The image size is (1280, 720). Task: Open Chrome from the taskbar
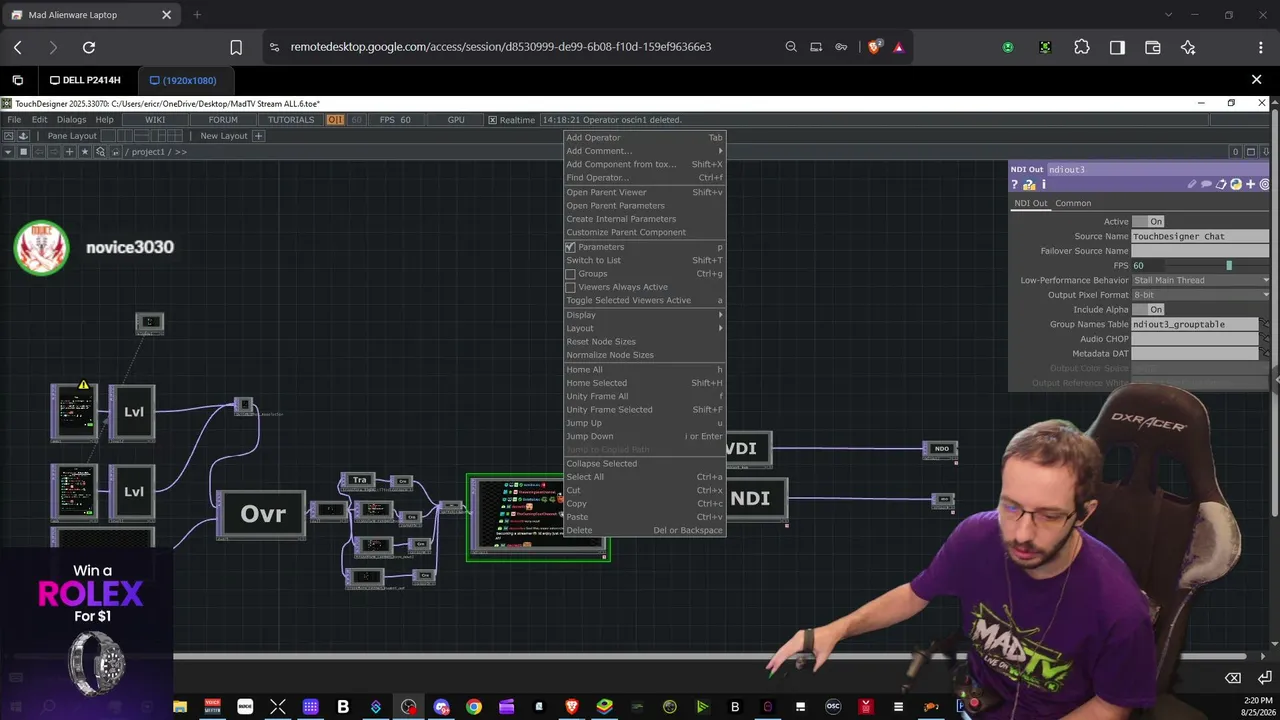point(474,707)
